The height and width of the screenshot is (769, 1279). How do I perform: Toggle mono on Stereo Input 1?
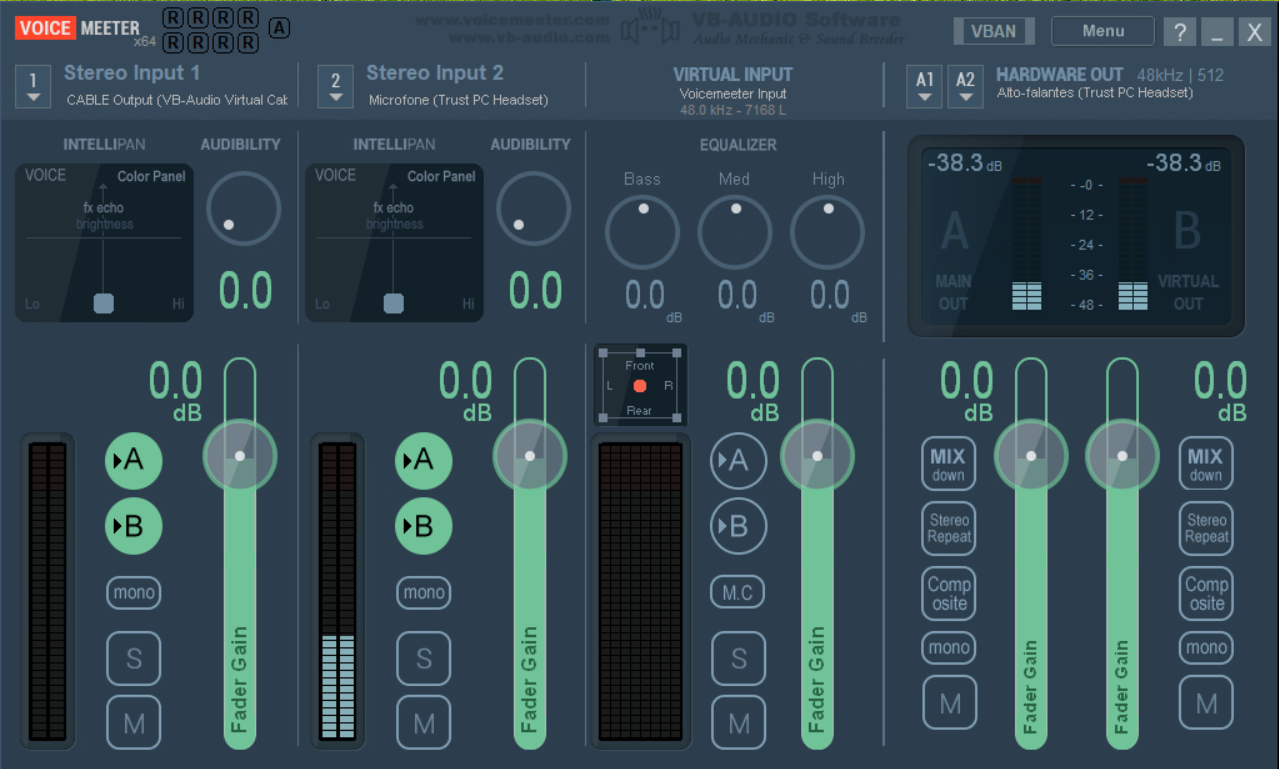tap(134, 593)
